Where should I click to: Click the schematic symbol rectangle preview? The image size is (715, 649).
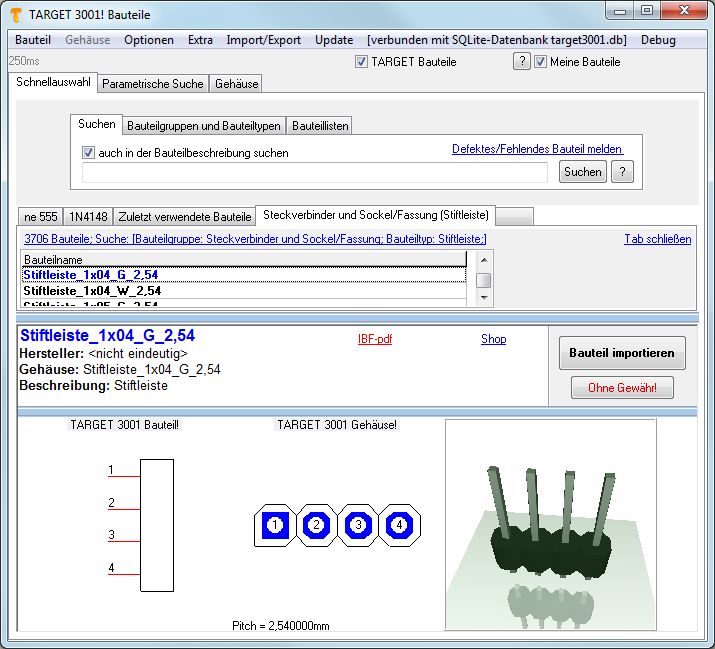[157, 524]
